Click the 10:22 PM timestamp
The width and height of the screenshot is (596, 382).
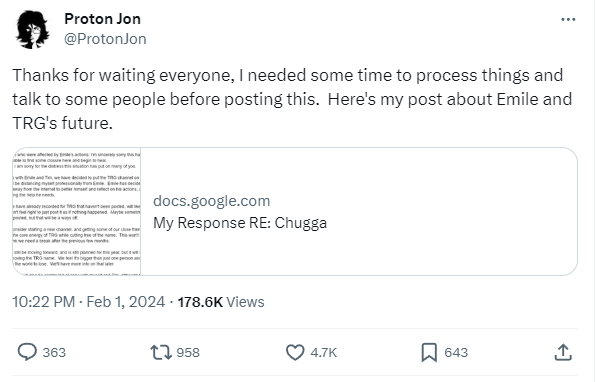(43, 302)
